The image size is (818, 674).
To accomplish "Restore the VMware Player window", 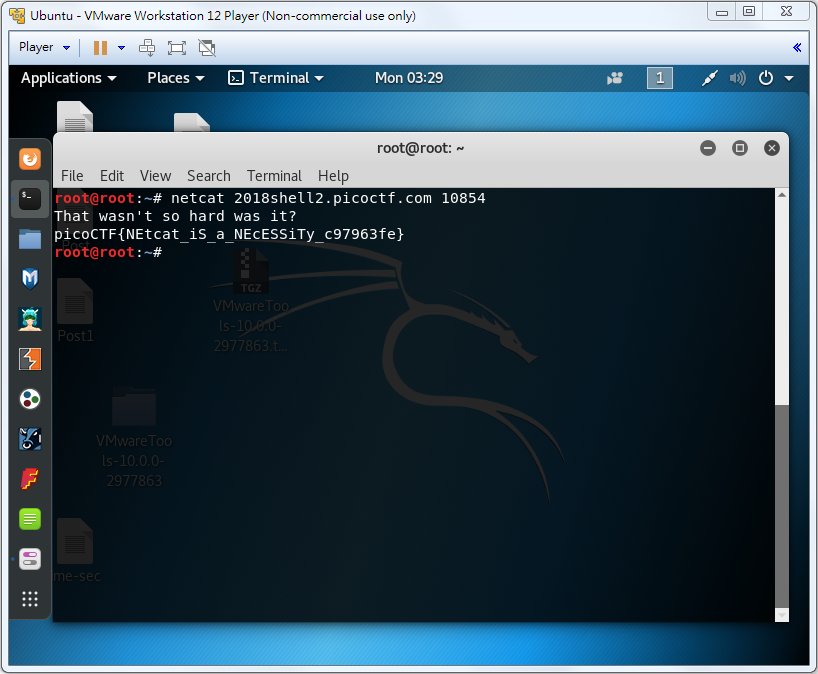I will 749,11.
